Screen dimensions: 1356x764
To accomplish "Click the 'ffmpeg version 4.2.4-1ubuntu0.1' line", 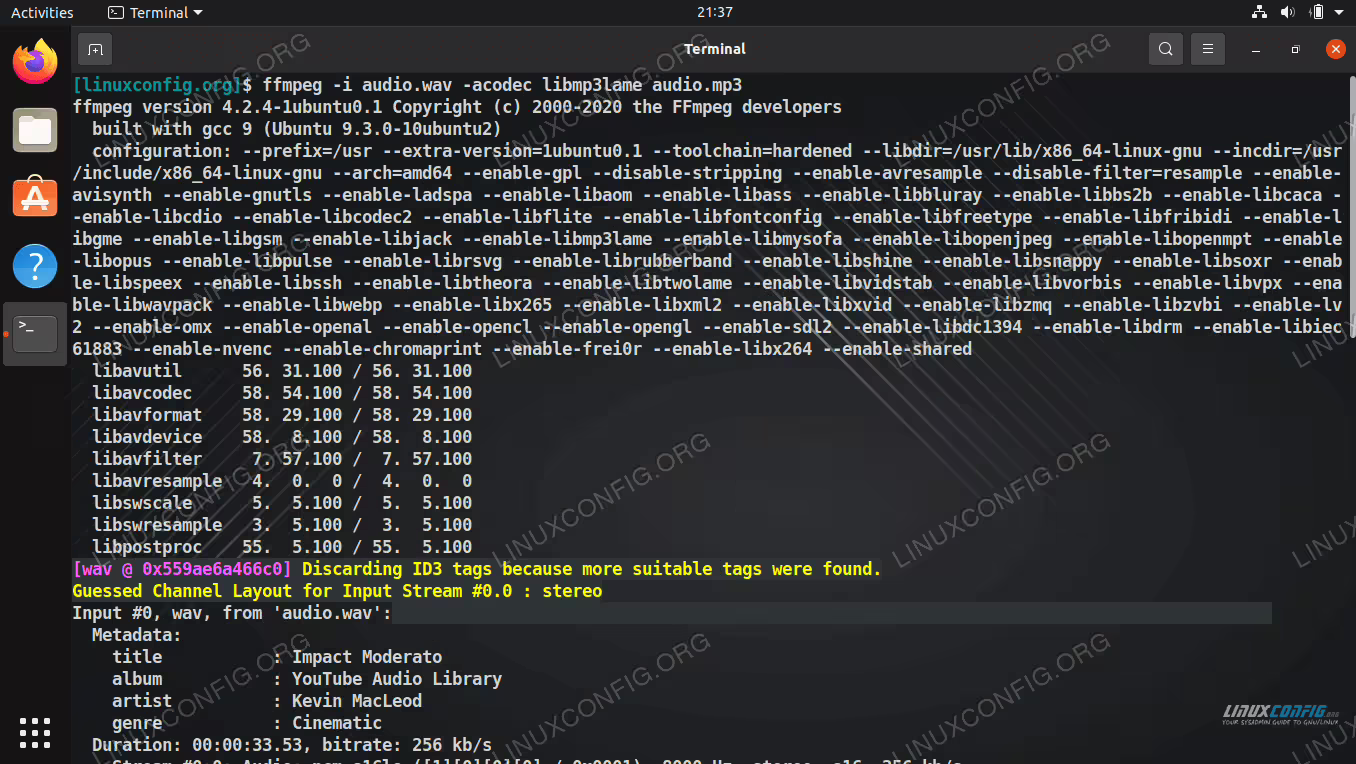I will [457, 107].
